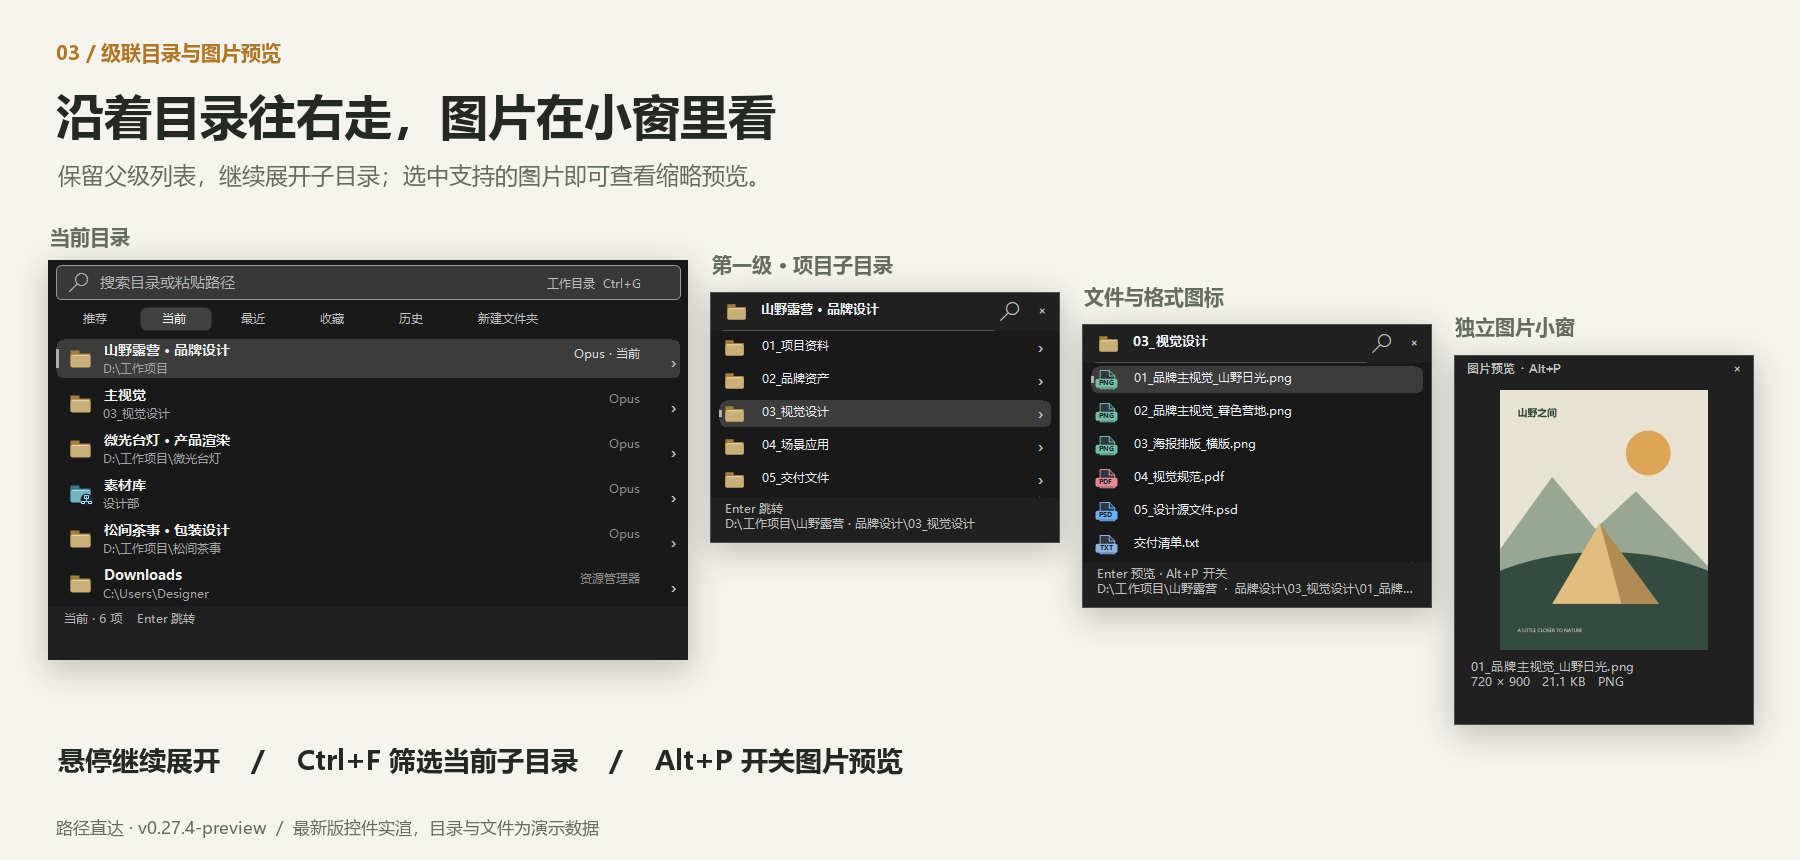Click folder icon of 松间茶事 • 包装设计 row
Viewport: 1800px width, 860px height.
(81, 539)
